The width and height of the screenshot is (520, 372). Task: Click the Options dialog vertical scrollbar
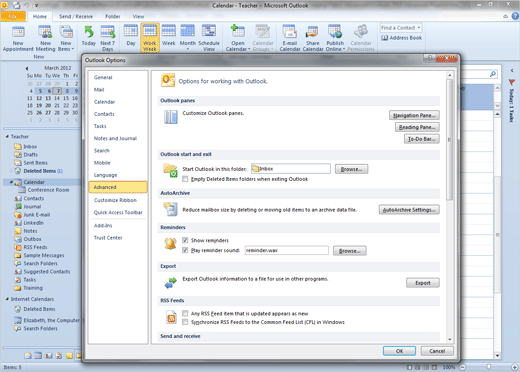(450, 139)
